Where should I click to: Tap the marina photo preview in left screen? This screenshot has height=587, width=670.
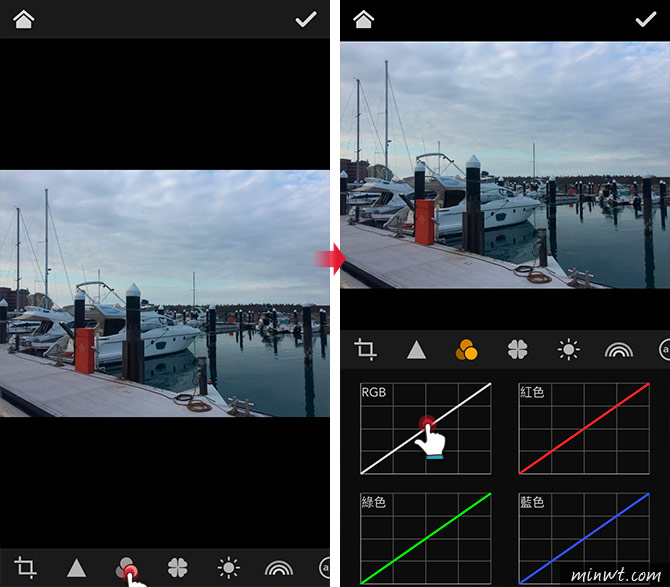tap(165, 294)
